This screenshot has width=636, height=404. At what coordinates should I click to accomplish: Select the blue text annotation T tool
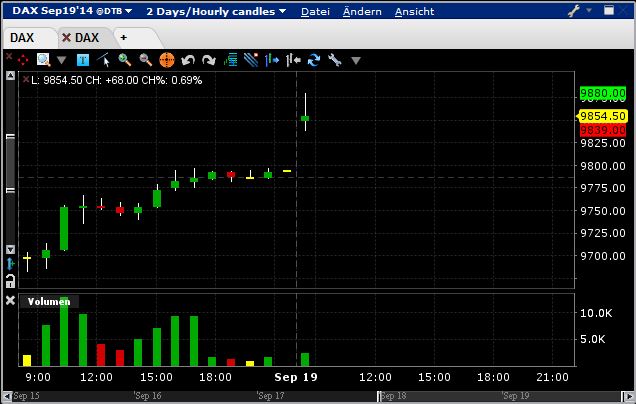[83, 60]
